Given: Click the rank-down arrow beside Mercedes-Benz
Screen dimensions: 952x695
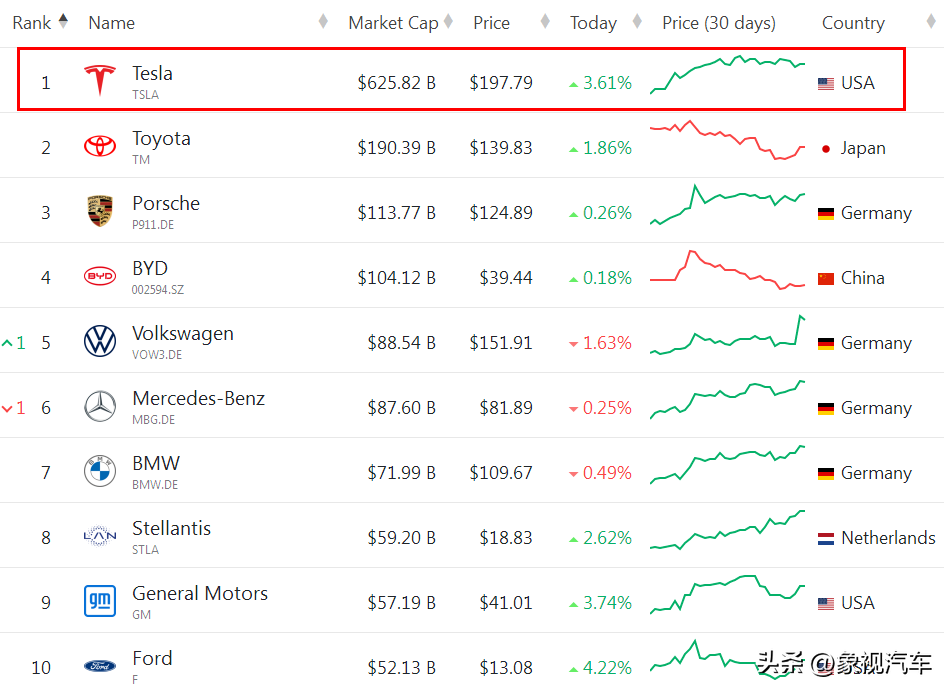Looking at the screenshot, I should click(7, 409).
